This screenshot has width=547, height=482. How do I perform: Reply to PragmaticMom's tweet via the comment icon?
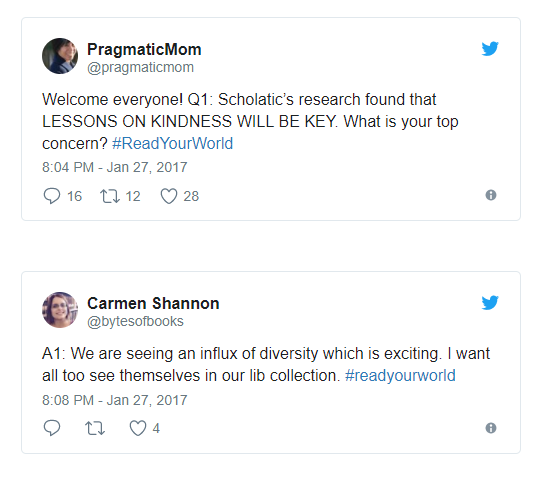52,196
